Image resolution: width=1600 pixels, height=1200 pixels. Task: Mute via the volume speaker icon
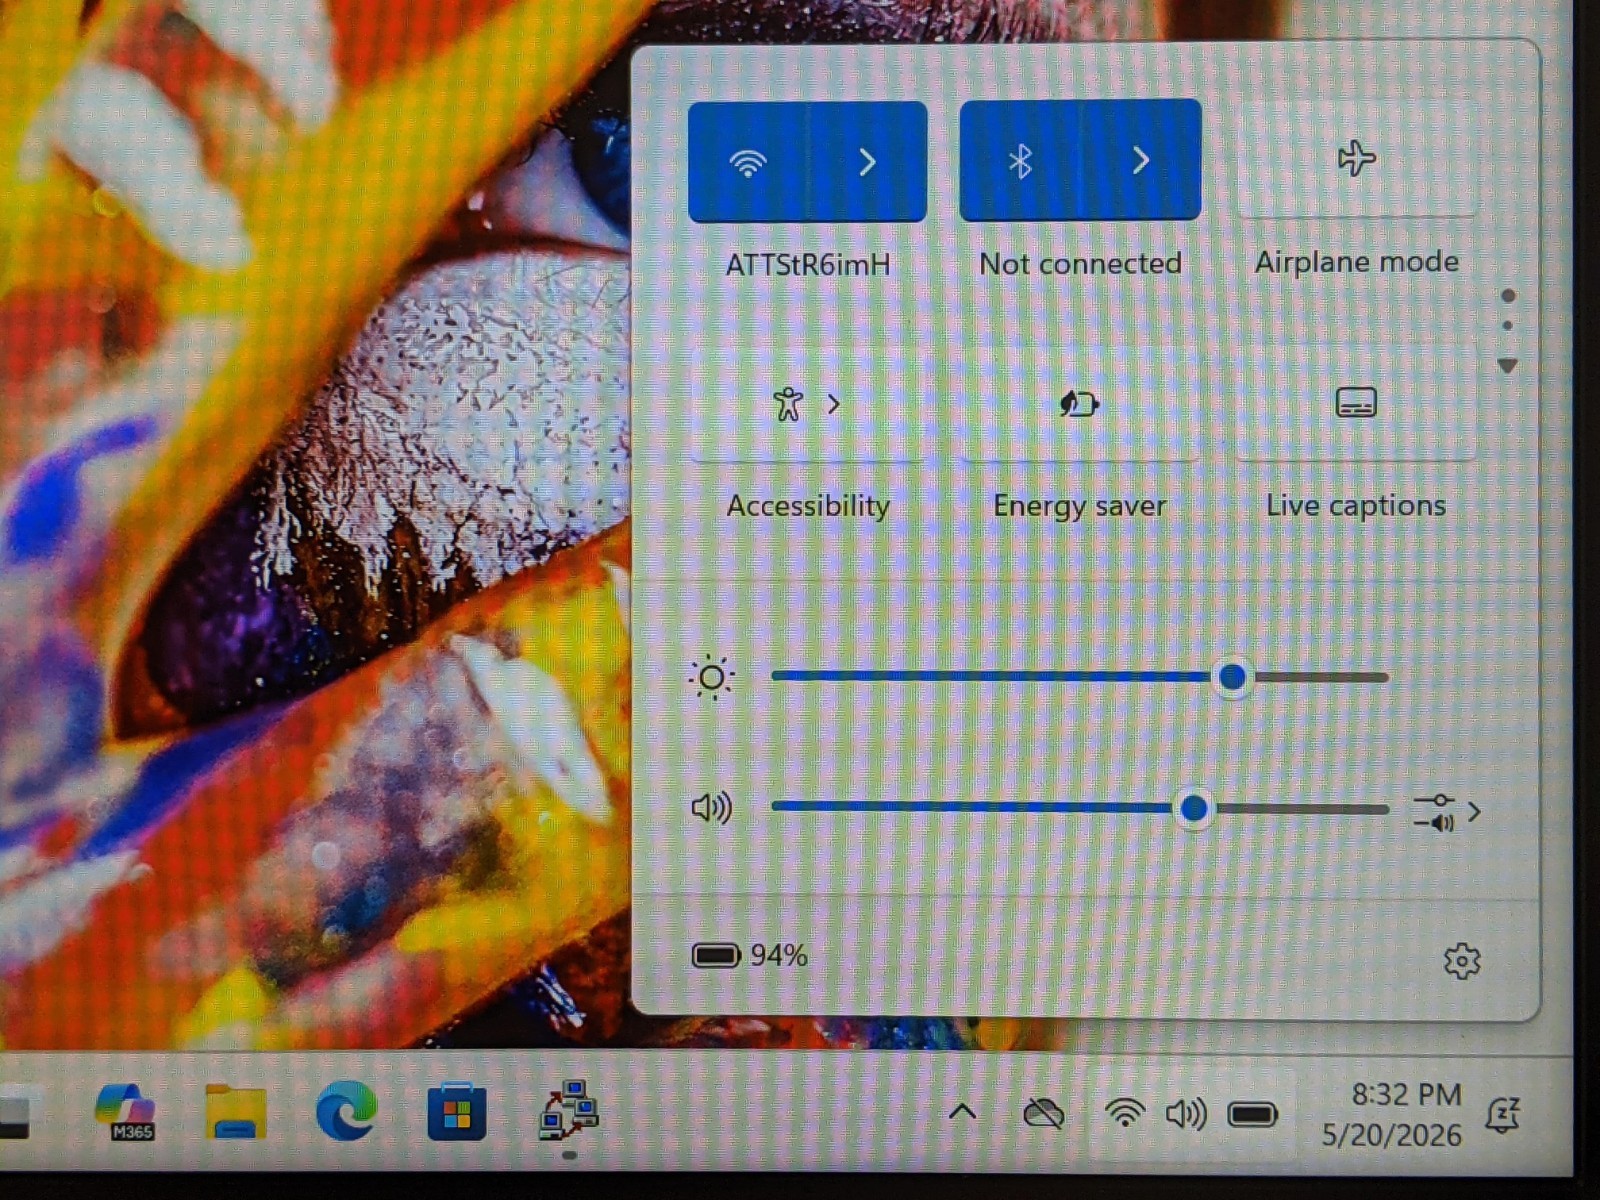point(712,807)
